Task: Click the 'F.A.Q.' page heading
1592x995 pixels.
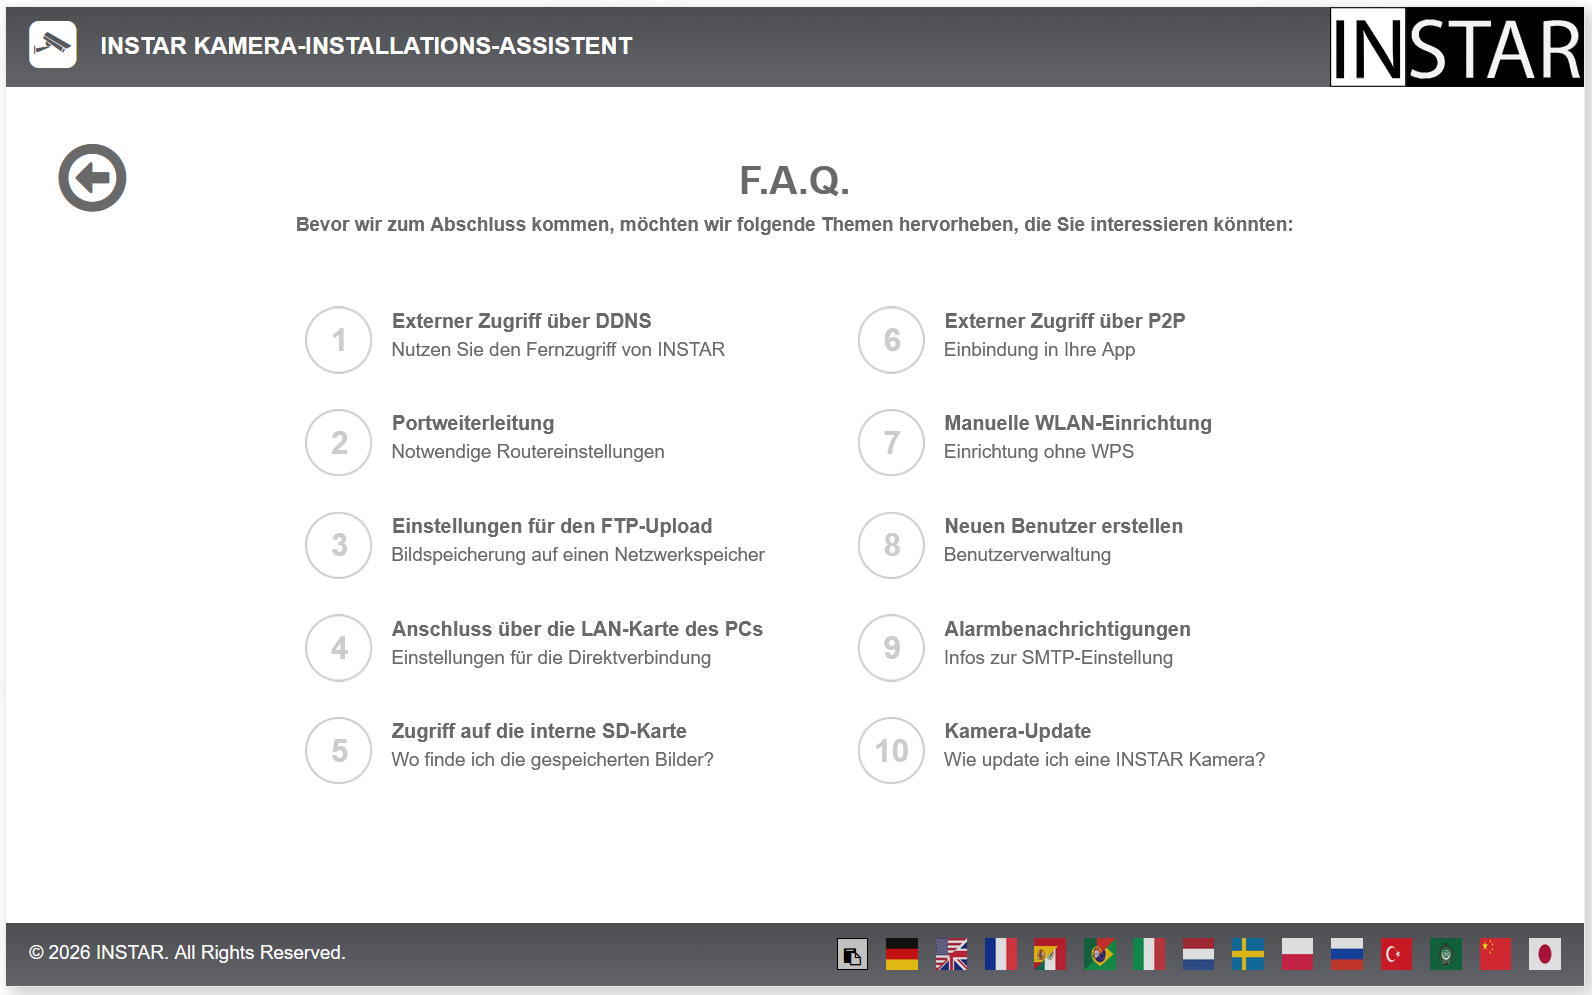Action: pos(795,181)
